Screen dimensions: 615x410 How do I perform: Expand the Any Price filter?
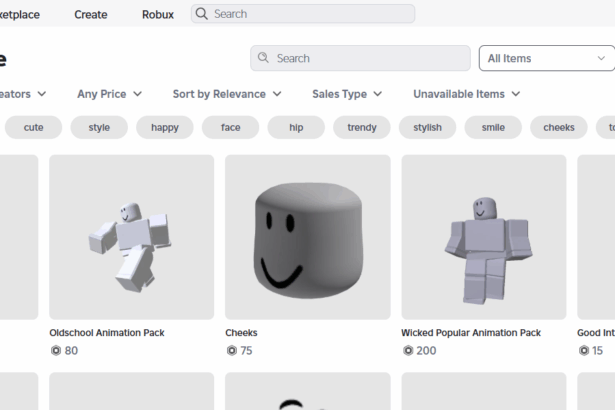109,94
